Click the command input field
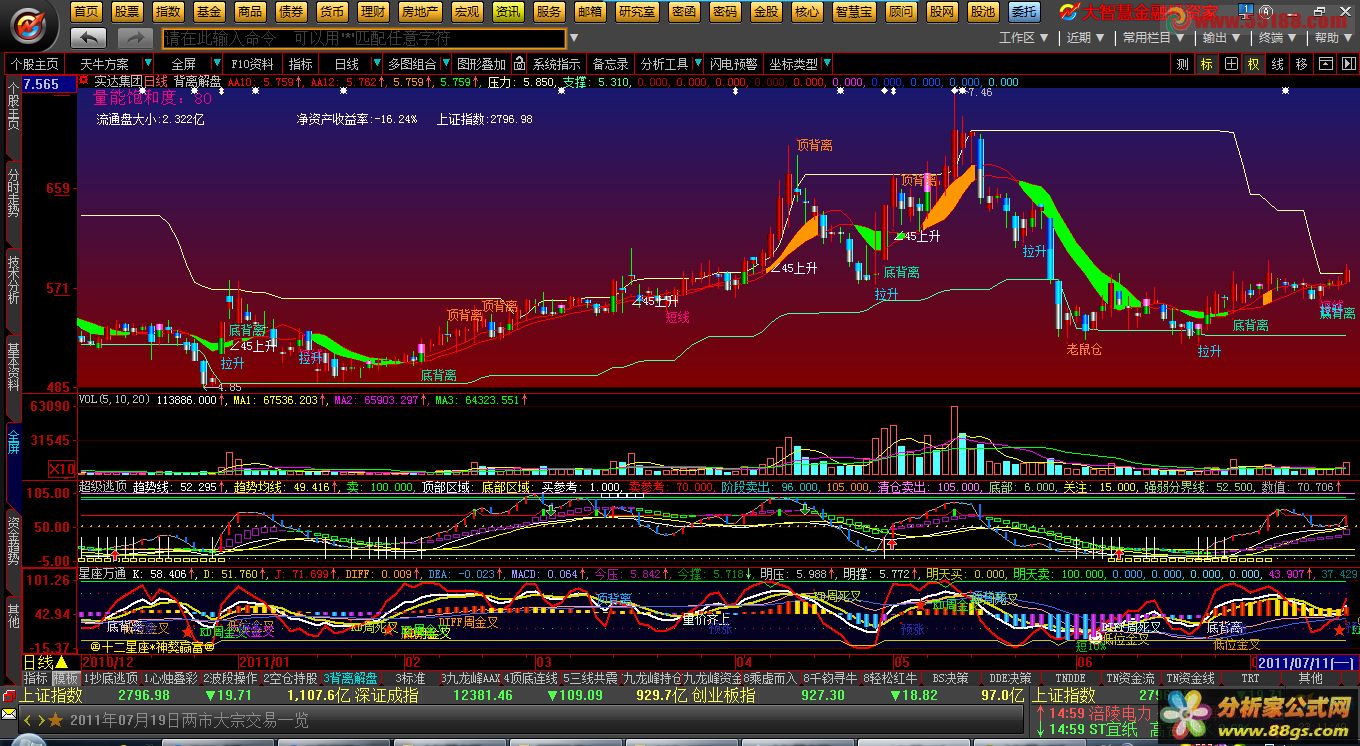Image resolution: width=1360 pixels, height=746 pixels. coord(364,38)
